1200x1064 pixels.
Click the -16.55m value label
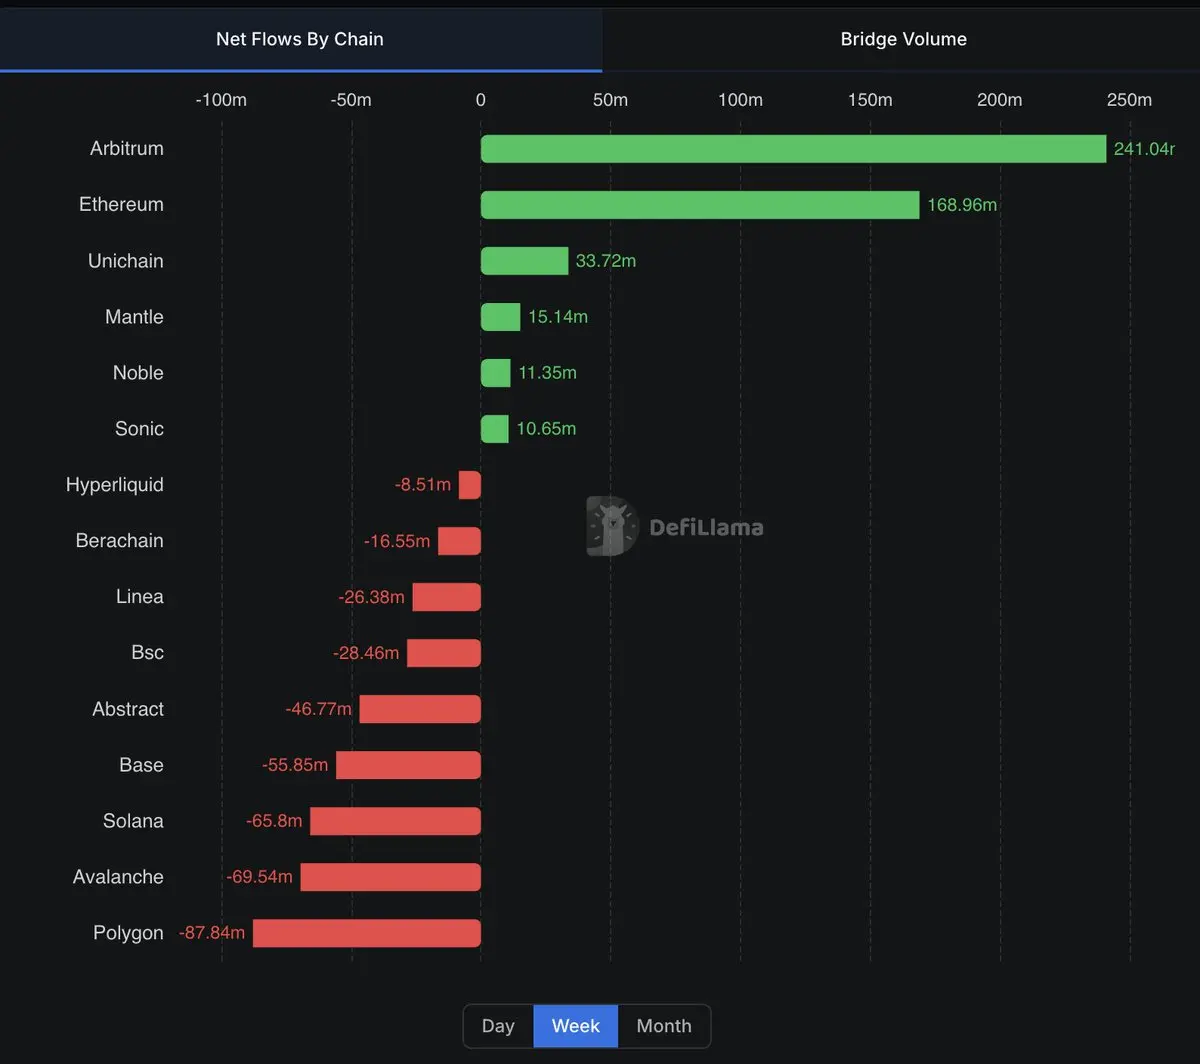tap(397, 541)
